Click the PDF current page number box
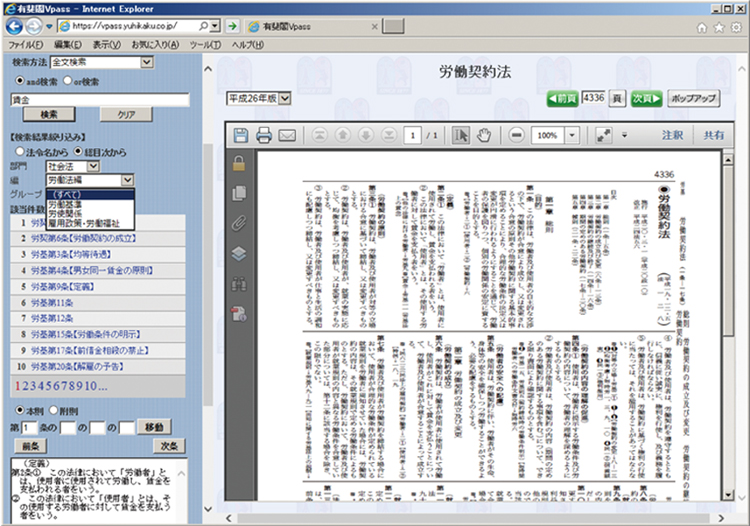This screenshot has height=526, width=750. (x=412, y=135)
